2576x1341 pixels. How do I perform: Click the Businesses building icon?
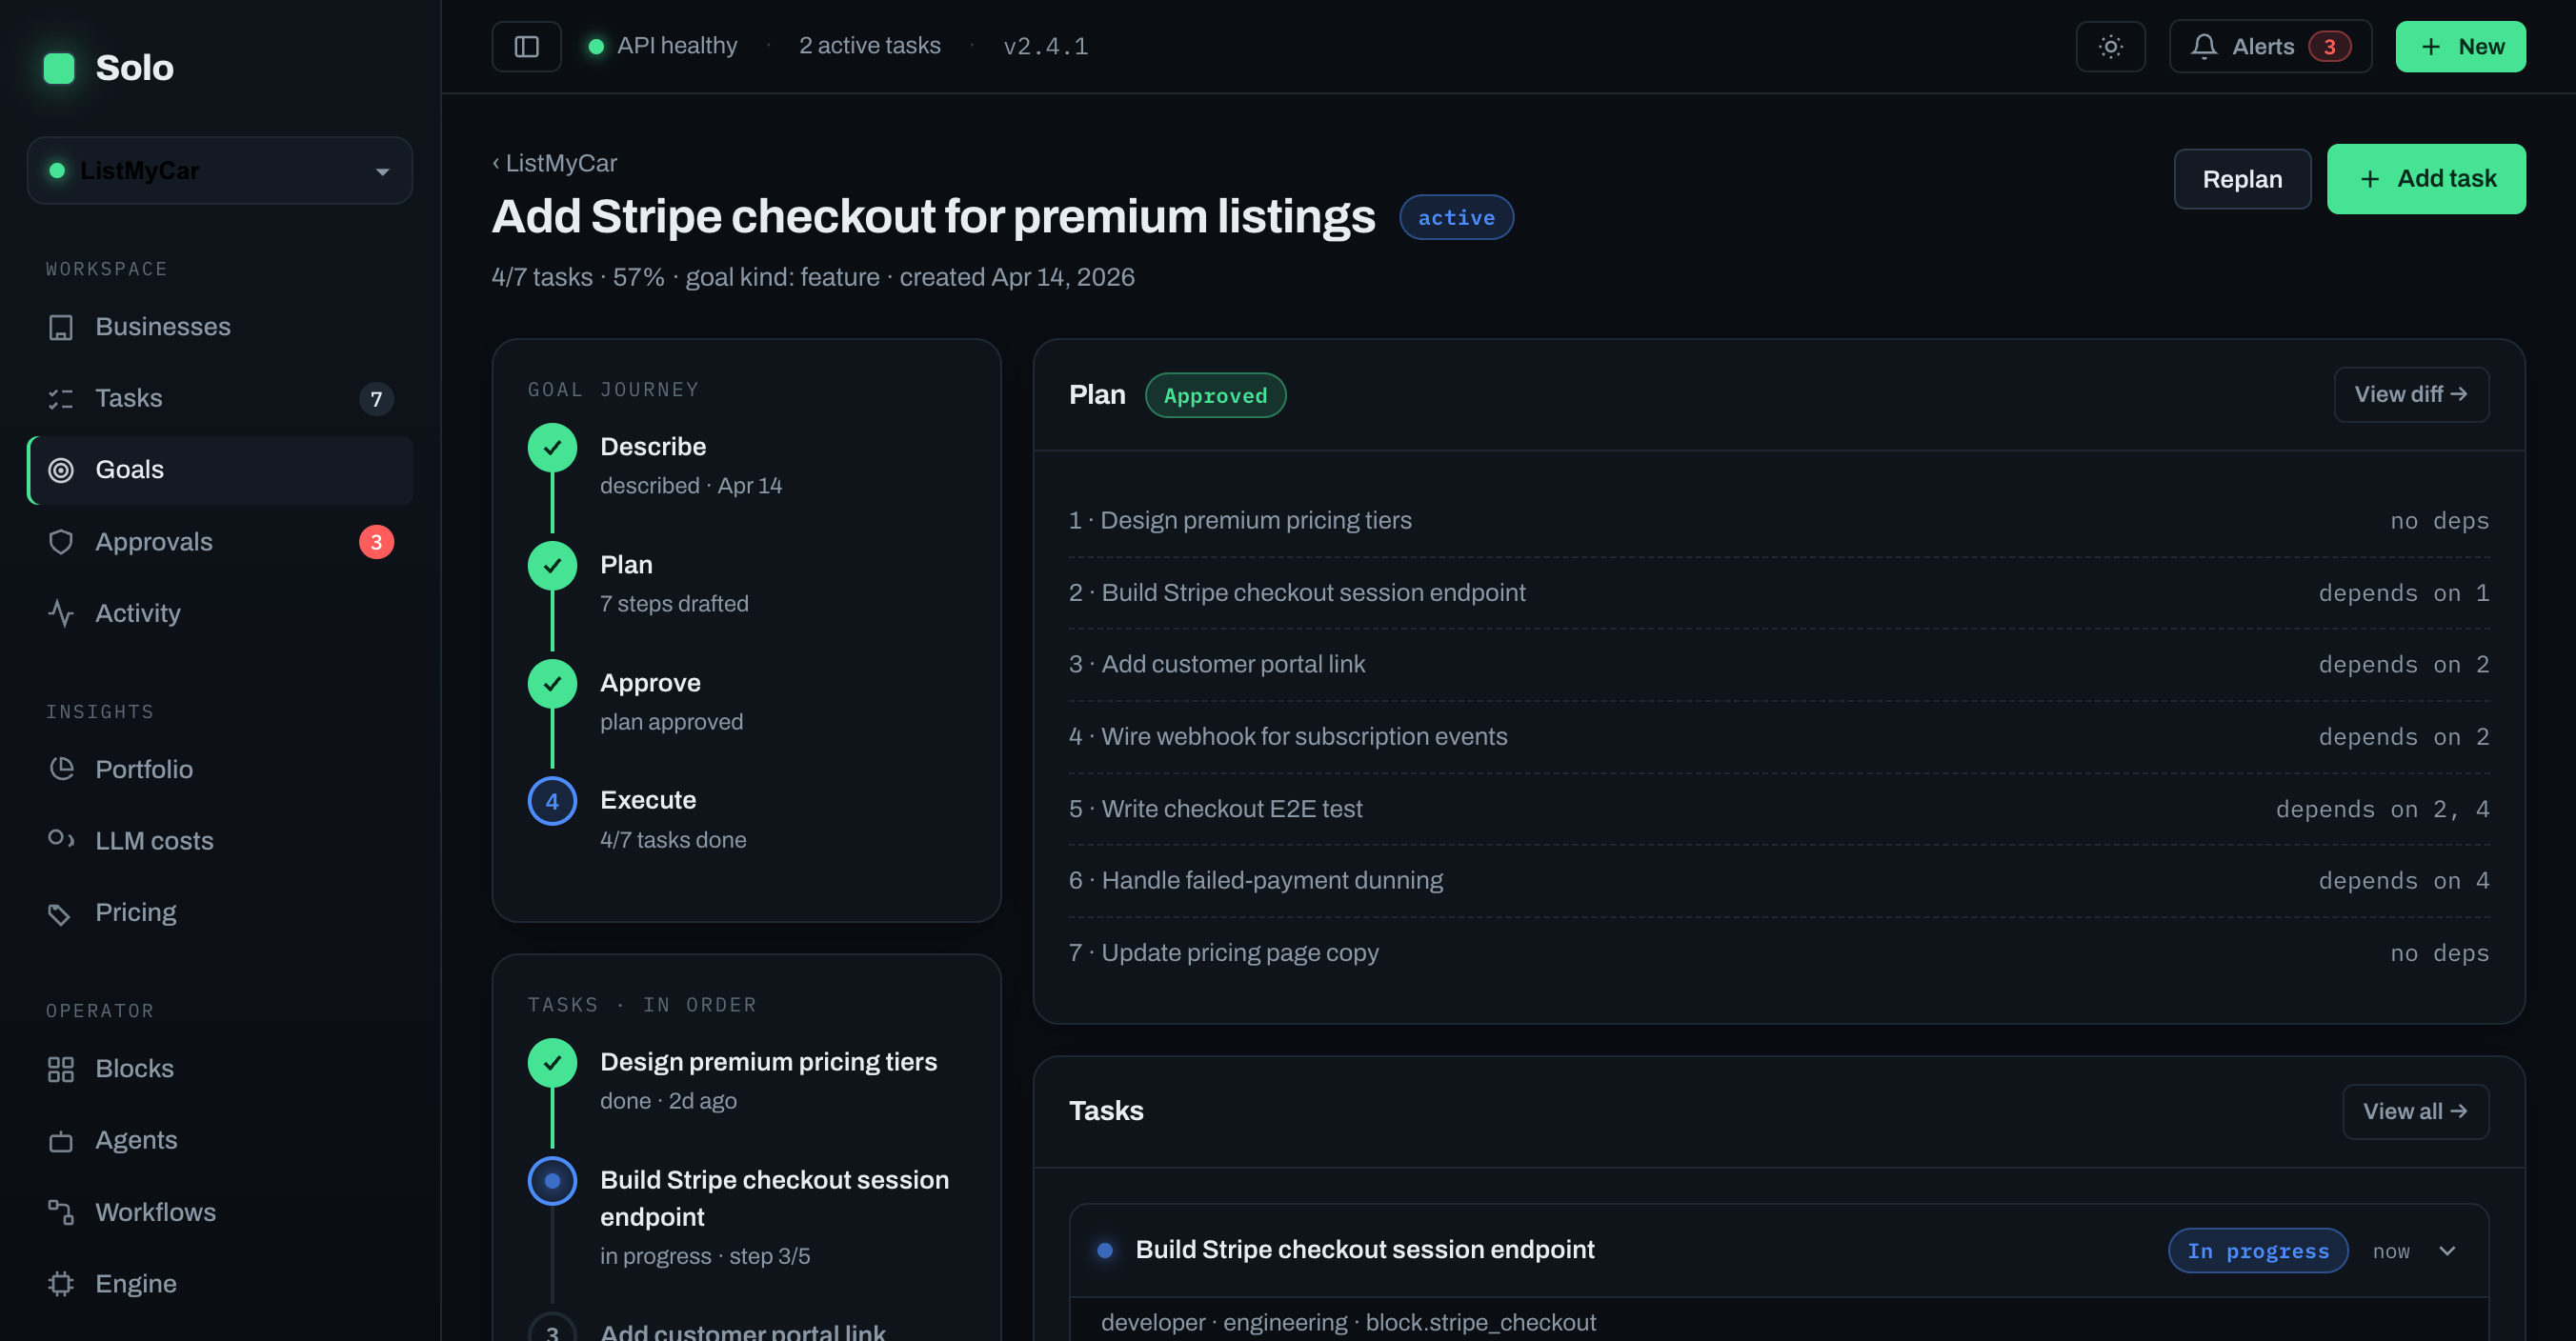click(61, 327)
